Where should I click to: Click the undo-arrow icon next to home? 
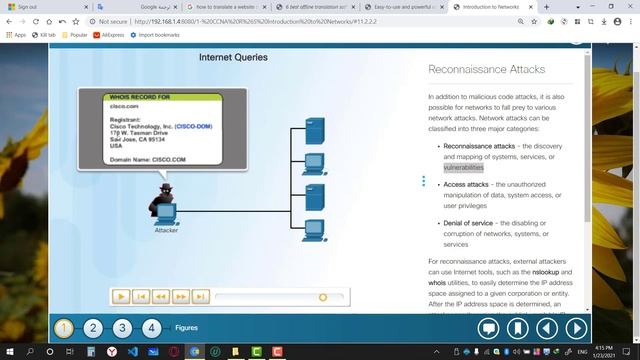coord(62,22)
